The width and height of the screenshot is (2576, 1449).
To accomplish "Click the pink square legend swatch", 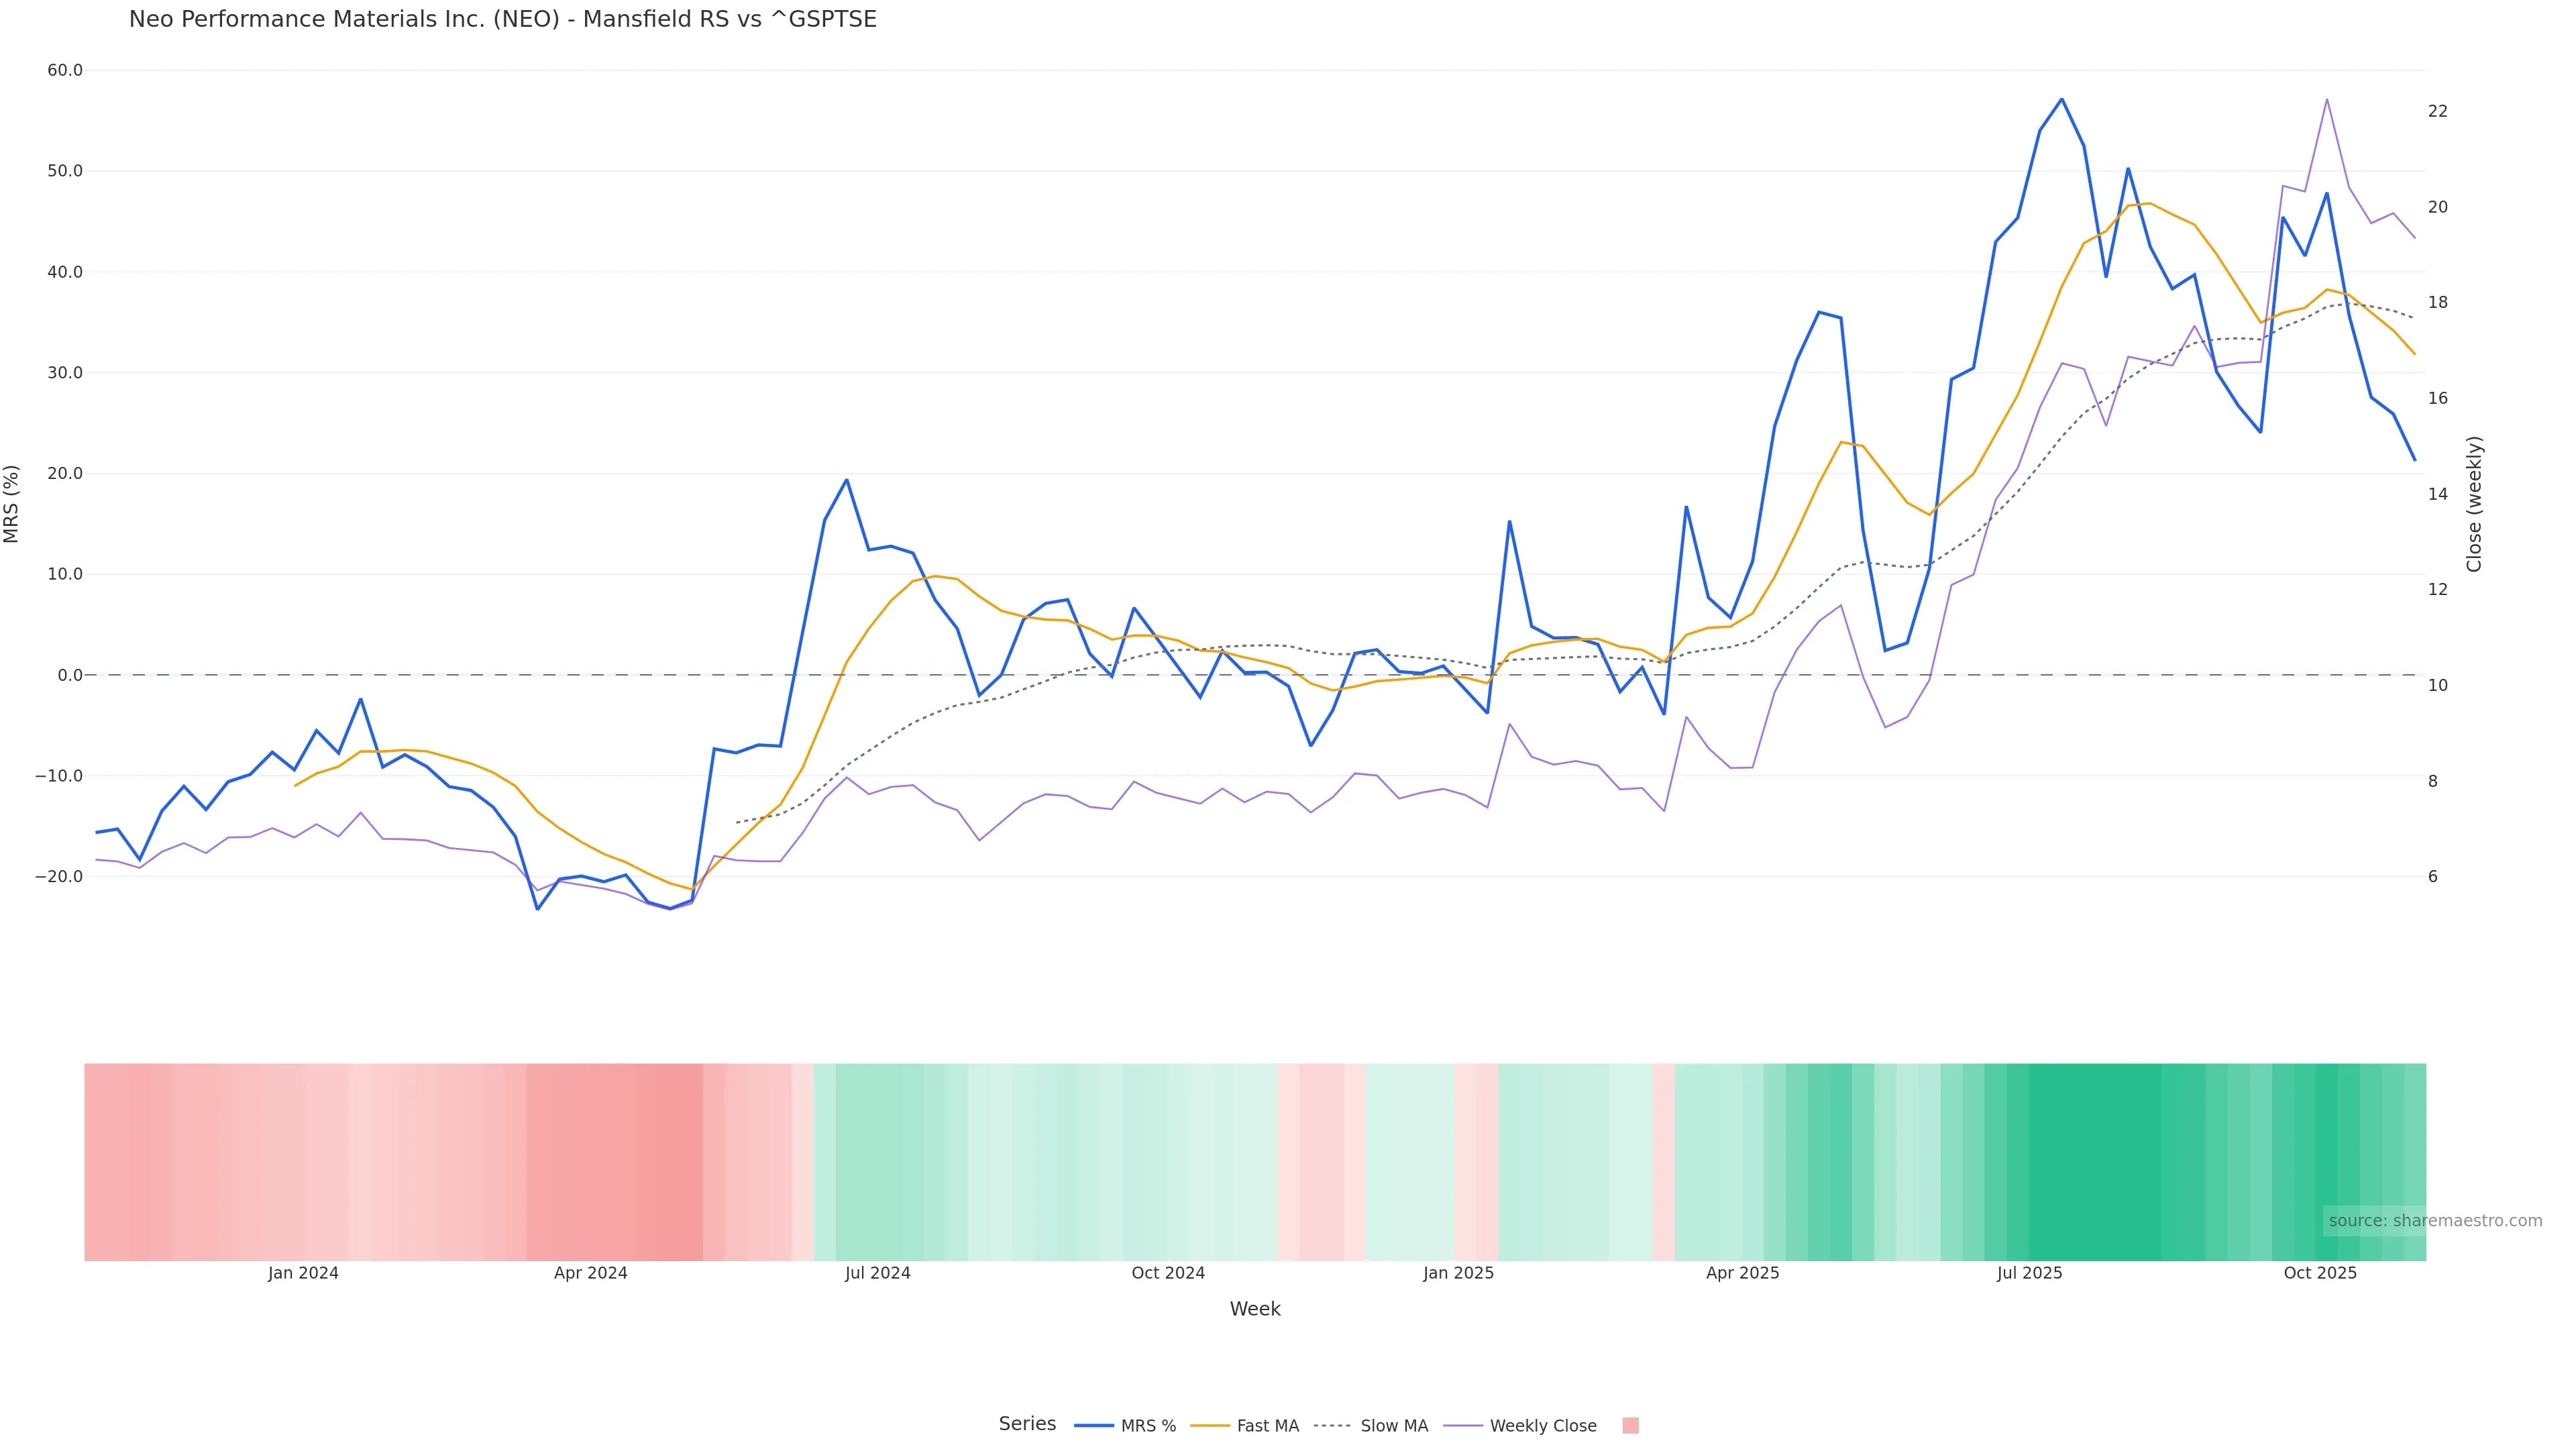I will (1630, 1426).
